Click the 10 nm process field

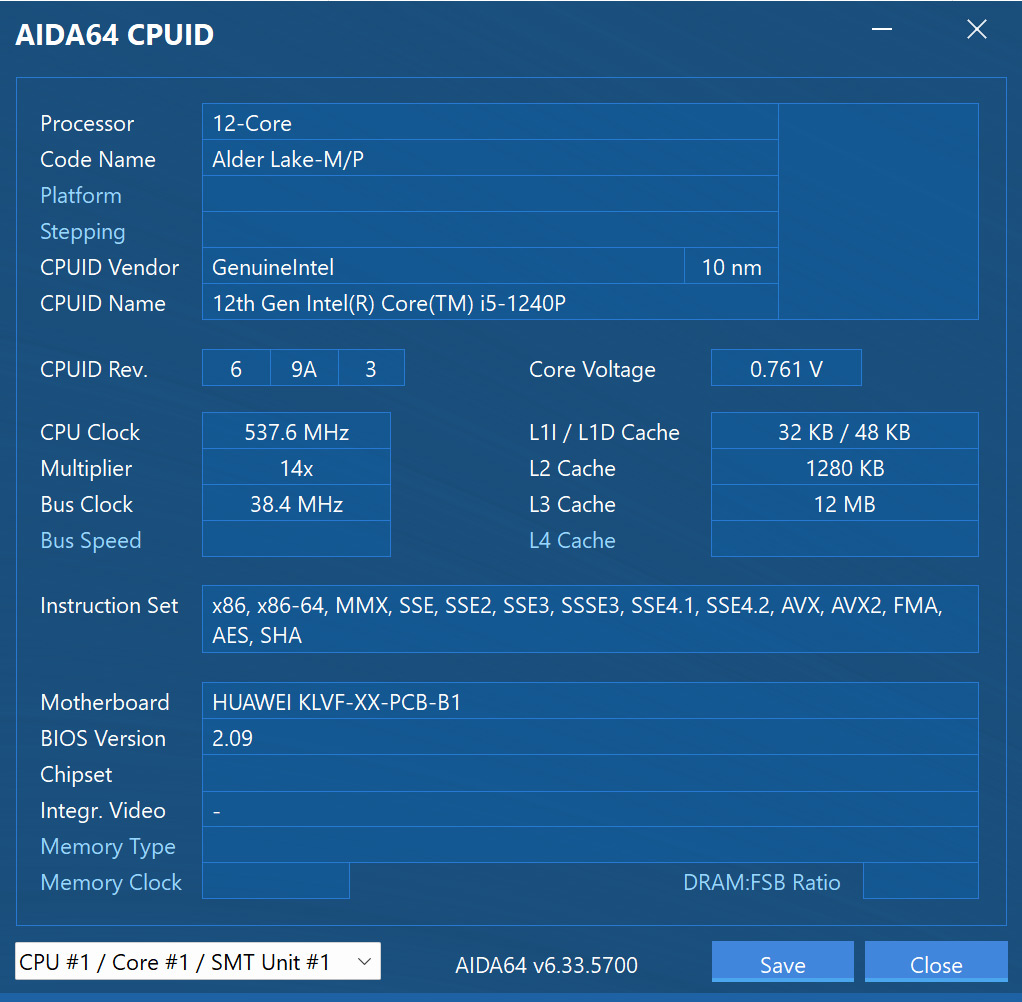[x=731, y=266]
